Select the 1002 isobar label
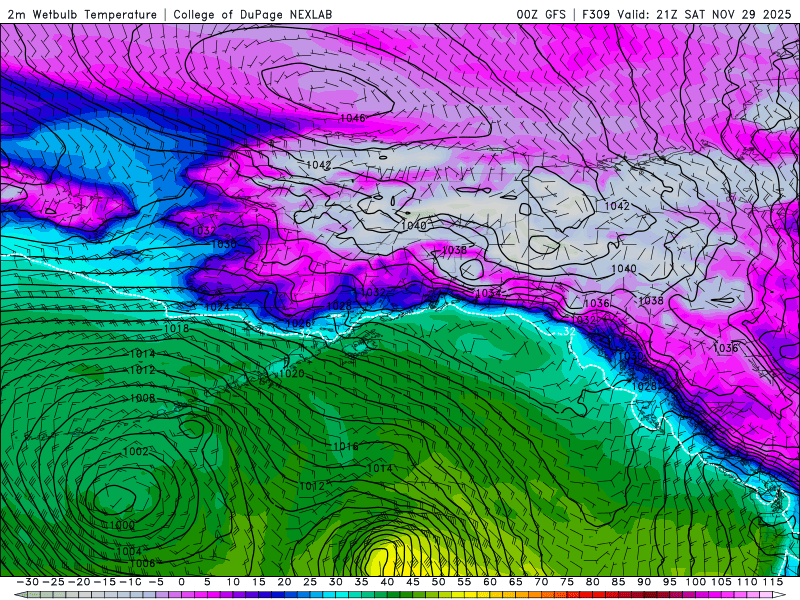The image size is (800, 600). pyautogui.click(x=136, y=452)
